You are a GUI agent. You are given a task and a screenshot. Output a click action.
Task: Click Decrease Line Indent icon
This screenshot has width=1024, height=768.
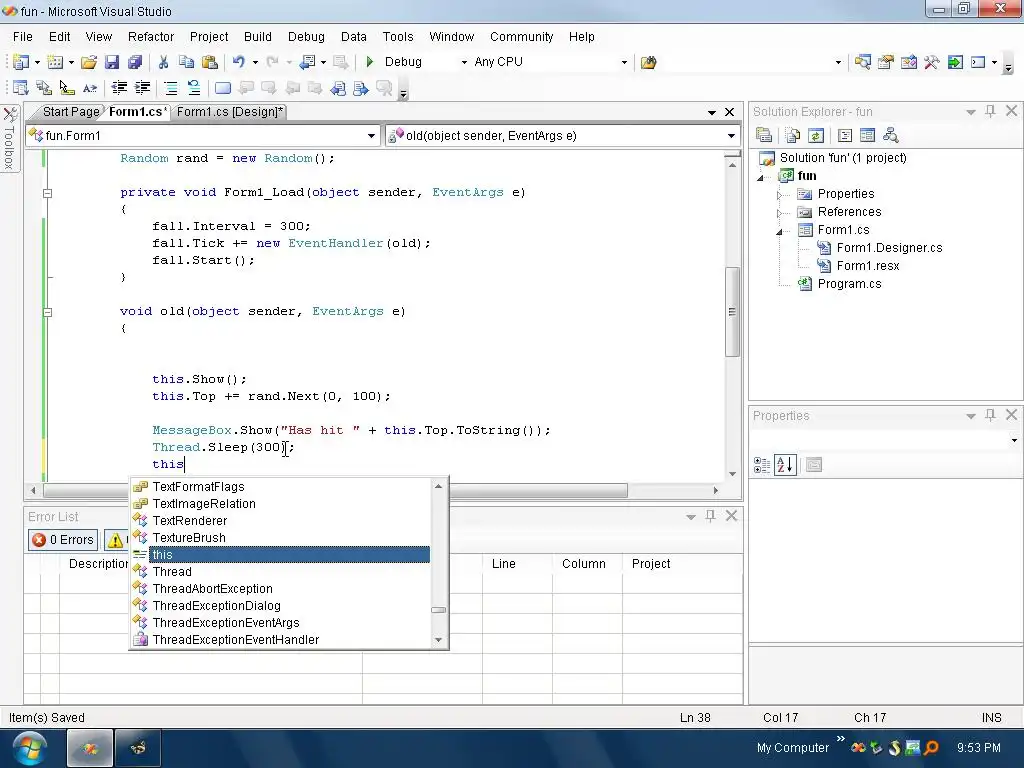tap(120, 88)
